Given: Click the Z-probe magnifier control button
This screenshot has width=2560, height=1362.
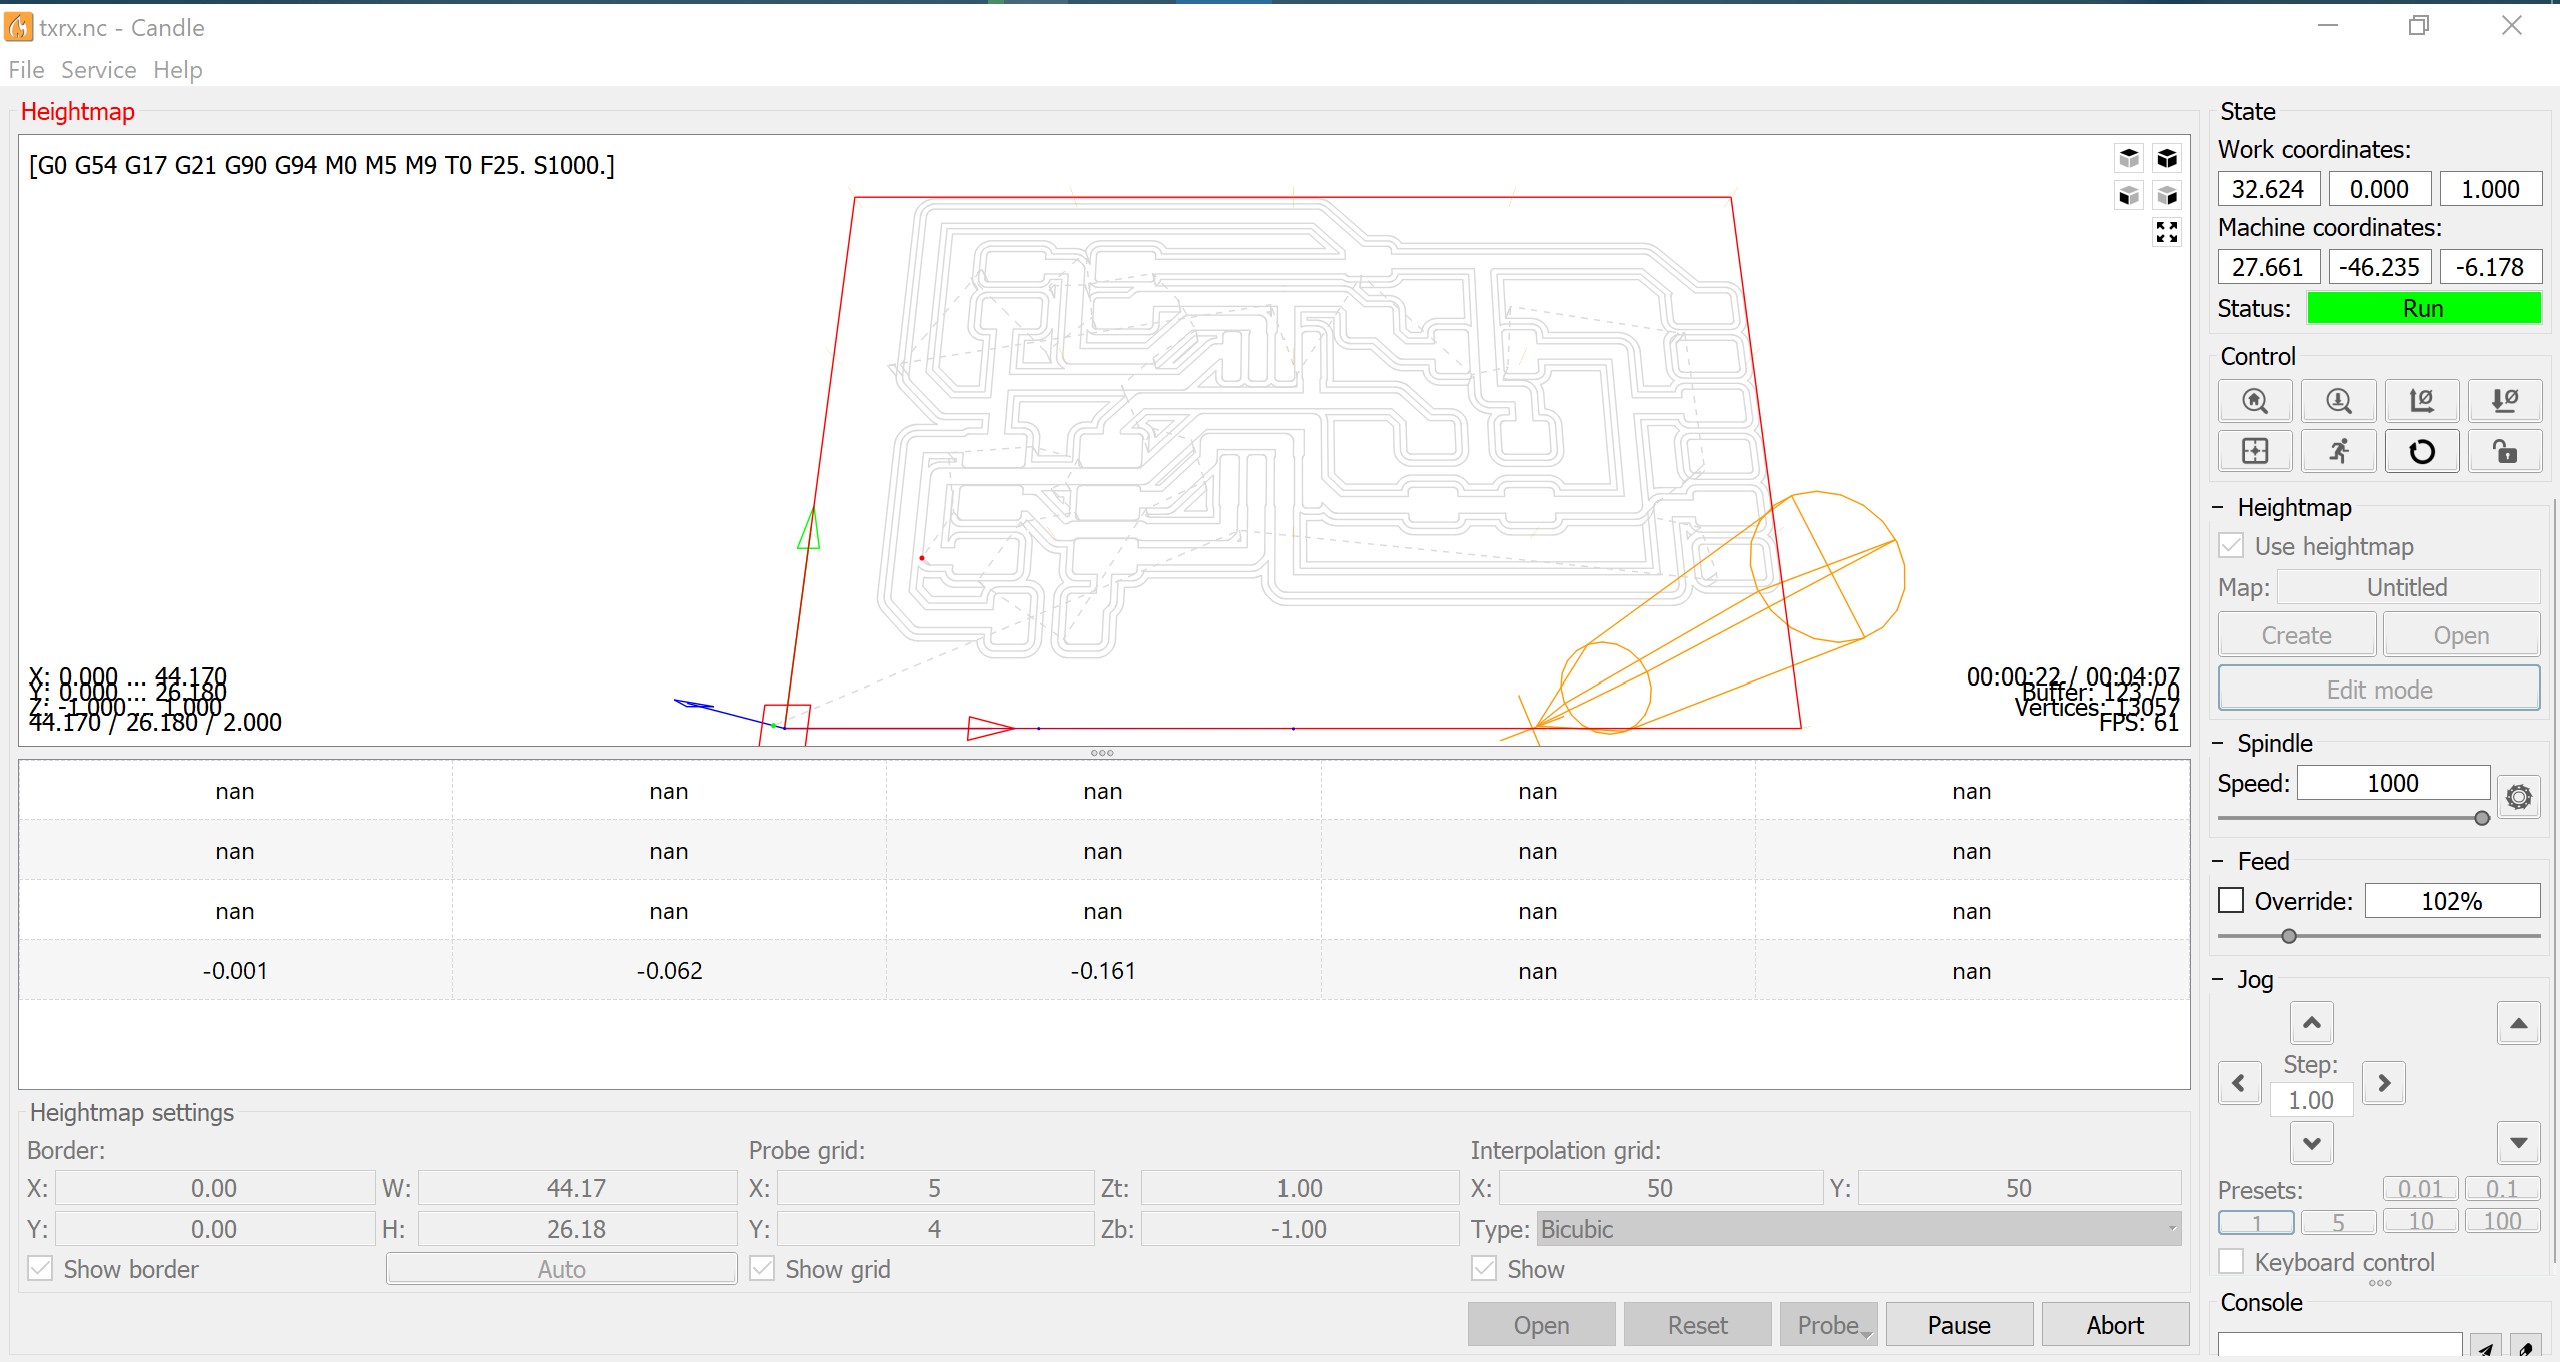Looking at the screenshot, I should coord(2338,401).
